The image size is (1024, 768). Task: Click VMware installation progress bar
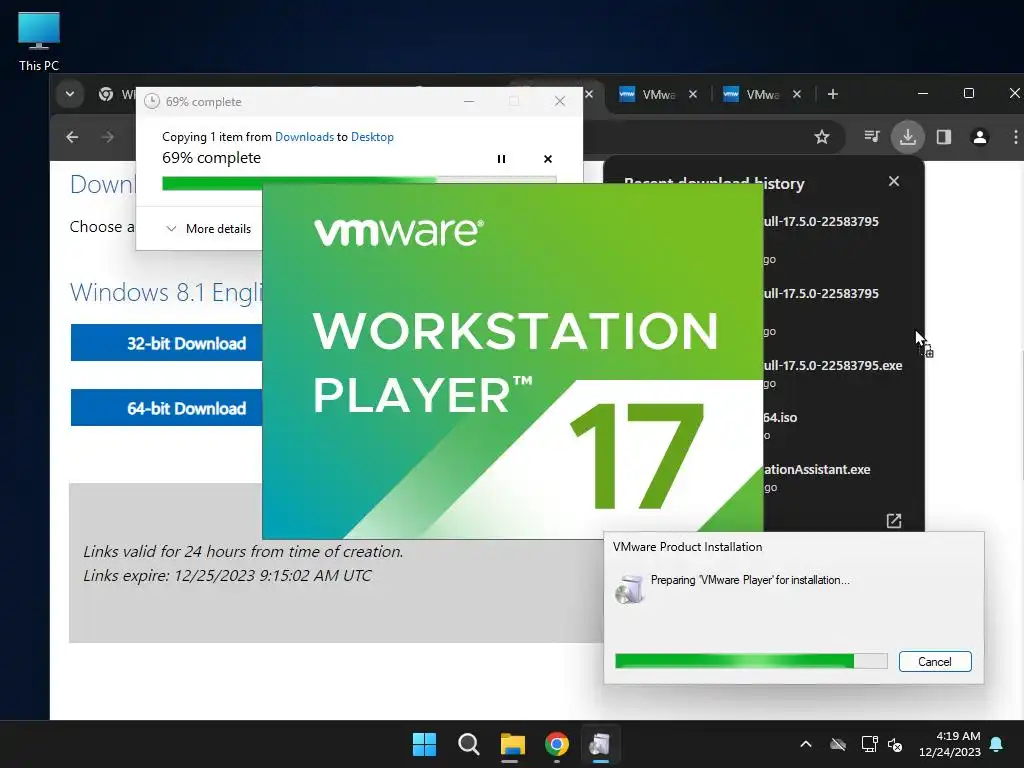tap(751, 661)
